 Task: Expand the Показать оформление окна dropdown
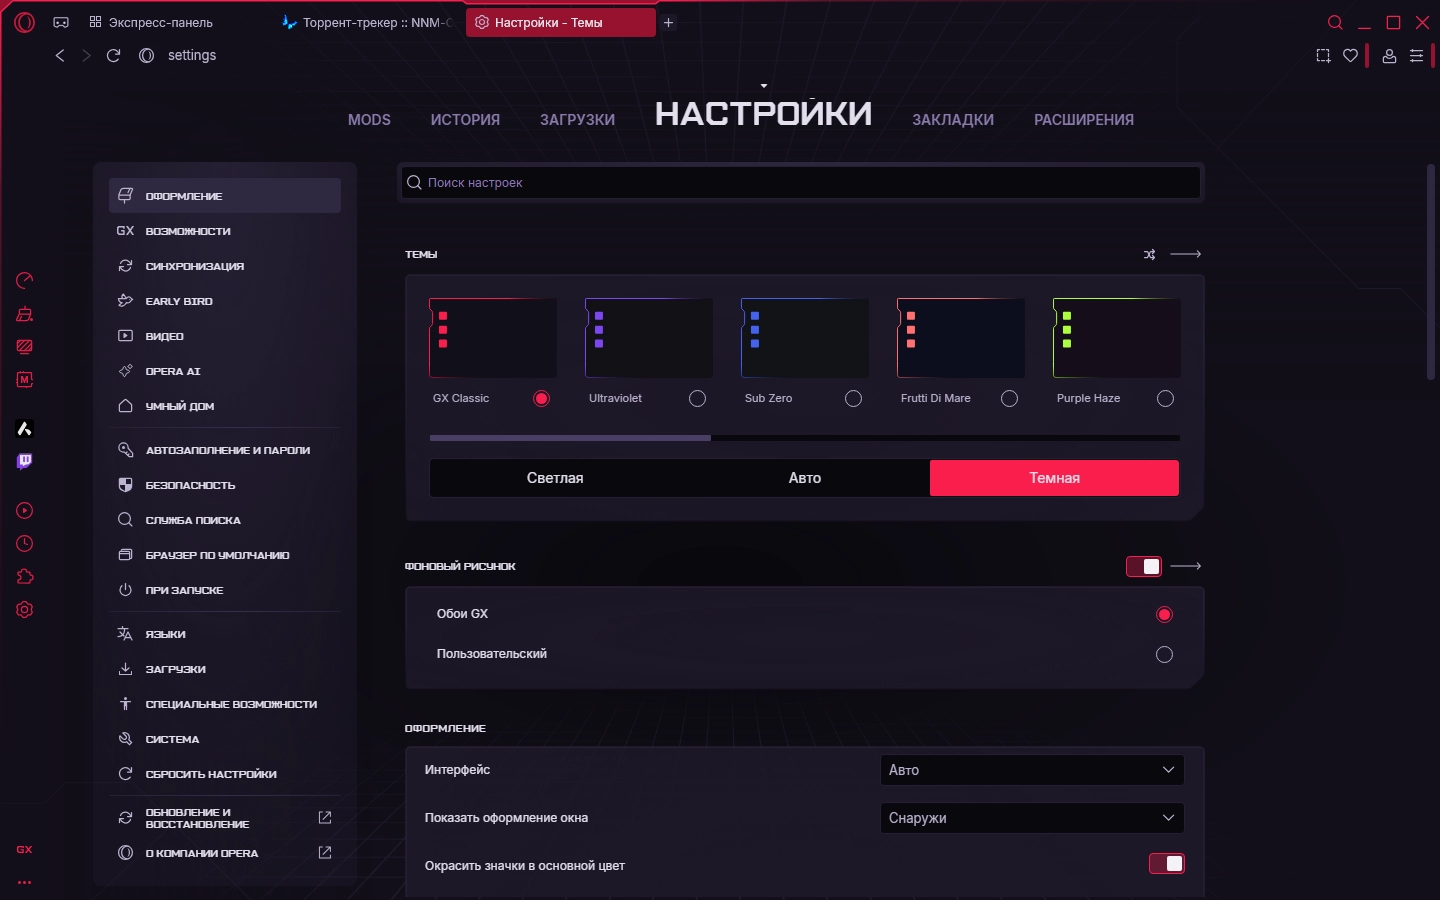[x=1032, y=818]
